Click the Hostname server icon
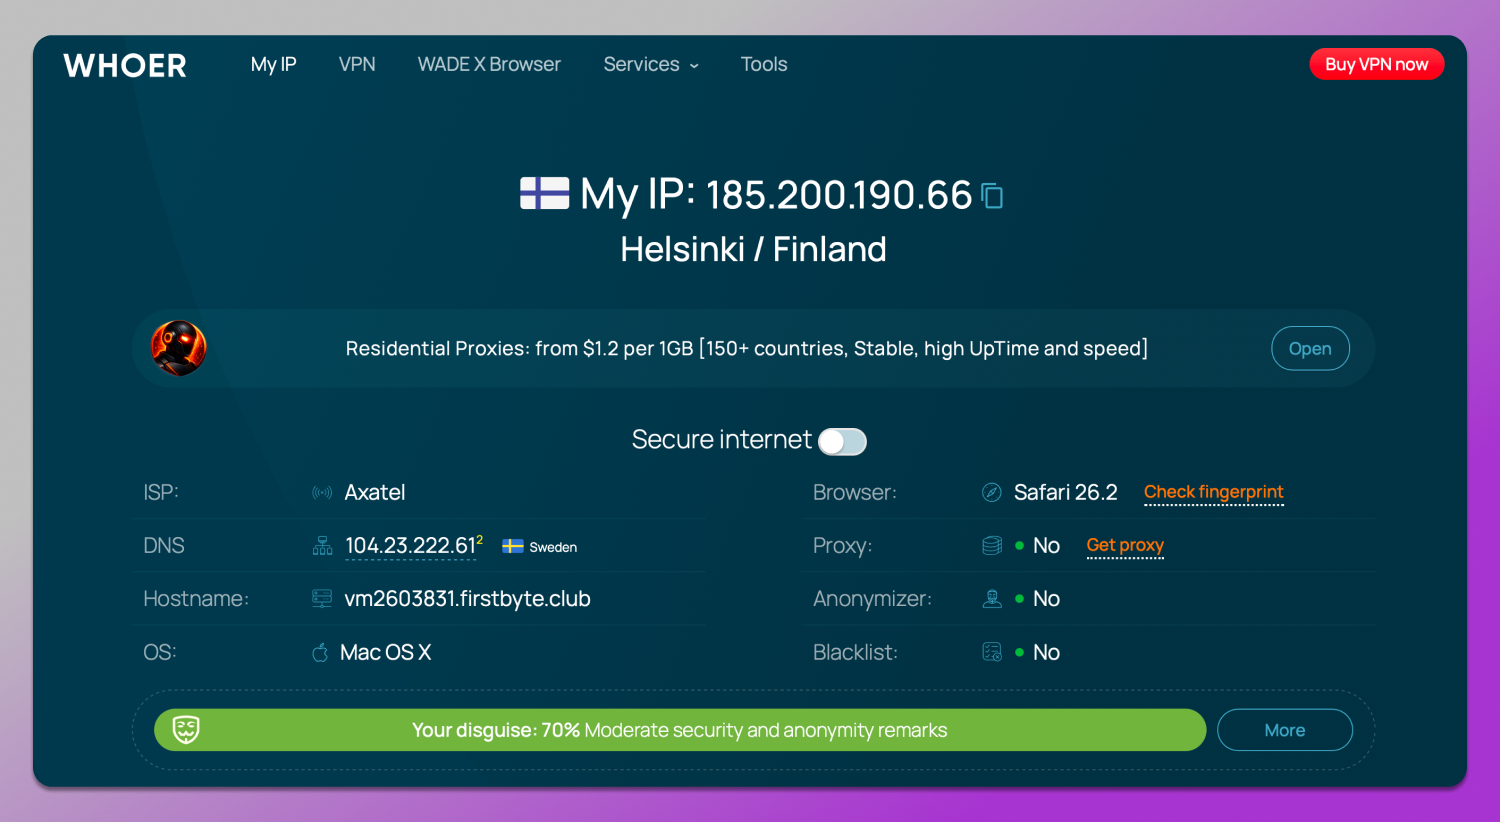 pos(322,599)
